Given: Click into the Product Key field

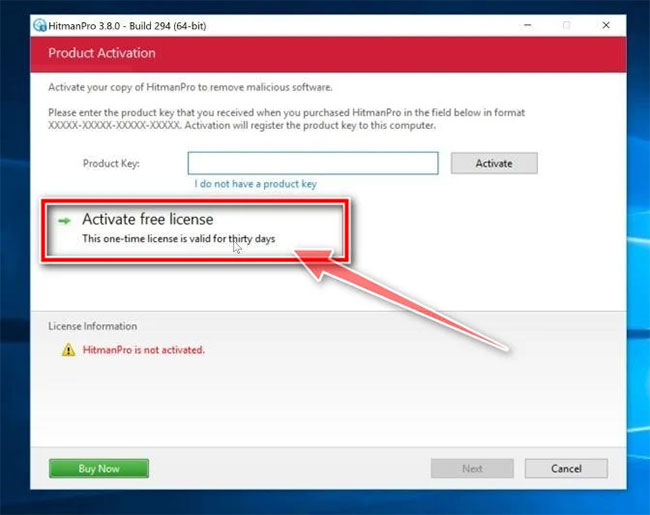Looking at the screenshot, I should coord(313,163).
